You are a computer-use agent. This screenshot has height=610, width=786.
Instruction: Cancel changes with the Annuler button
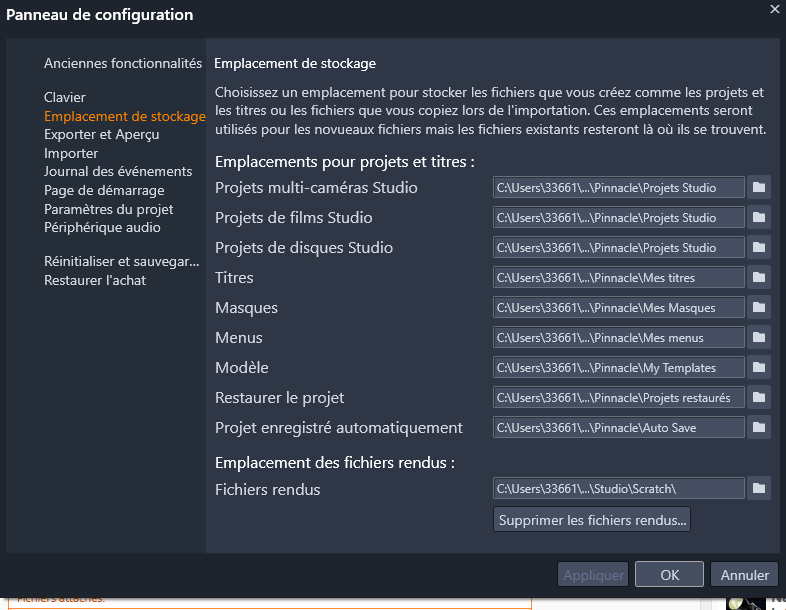coord(744,574)
